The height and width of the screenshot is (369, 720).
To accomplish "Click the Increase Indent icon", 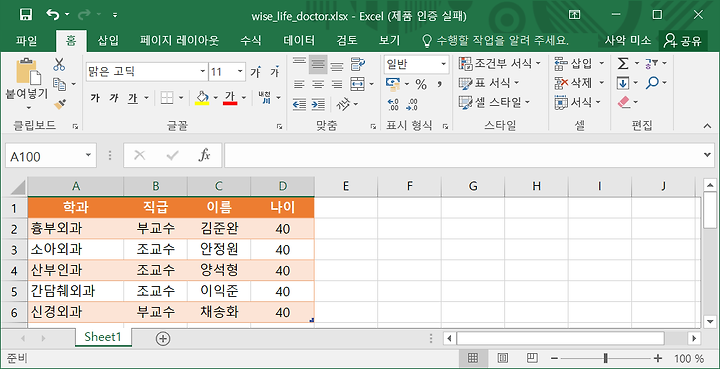I will click(318, 104).
